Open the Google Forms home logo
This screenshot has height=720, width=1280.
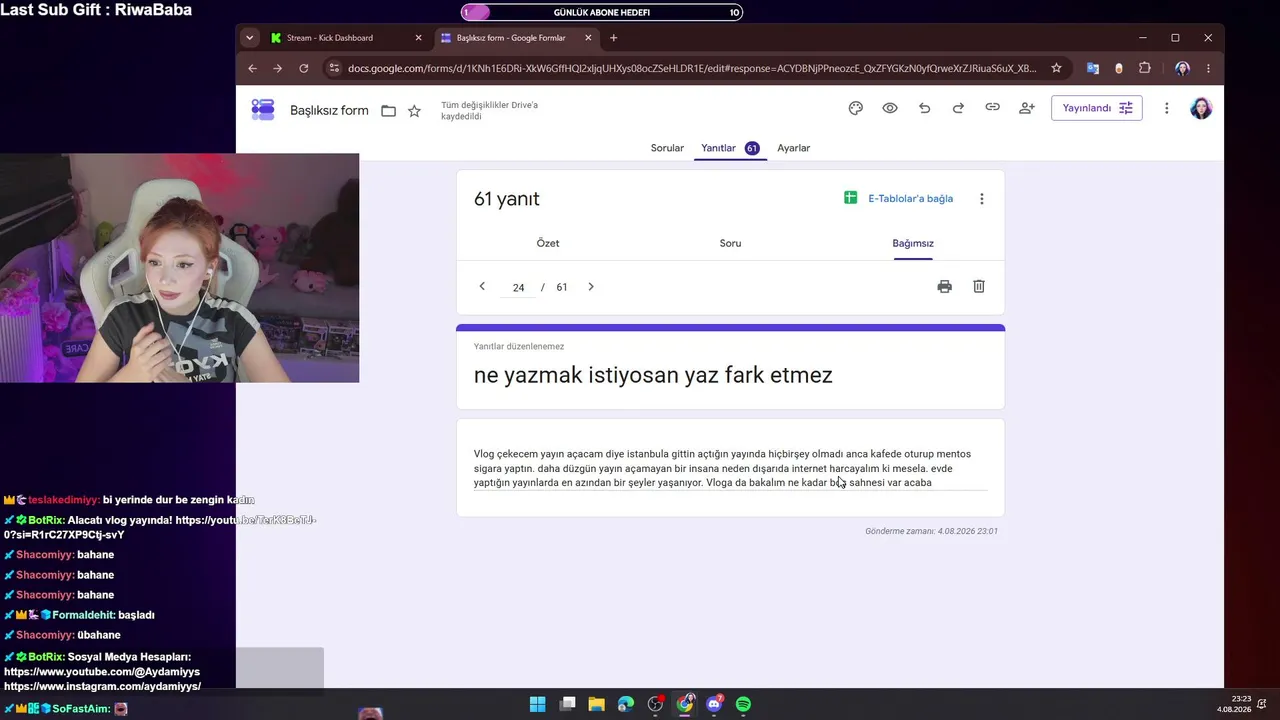point(263,110)
